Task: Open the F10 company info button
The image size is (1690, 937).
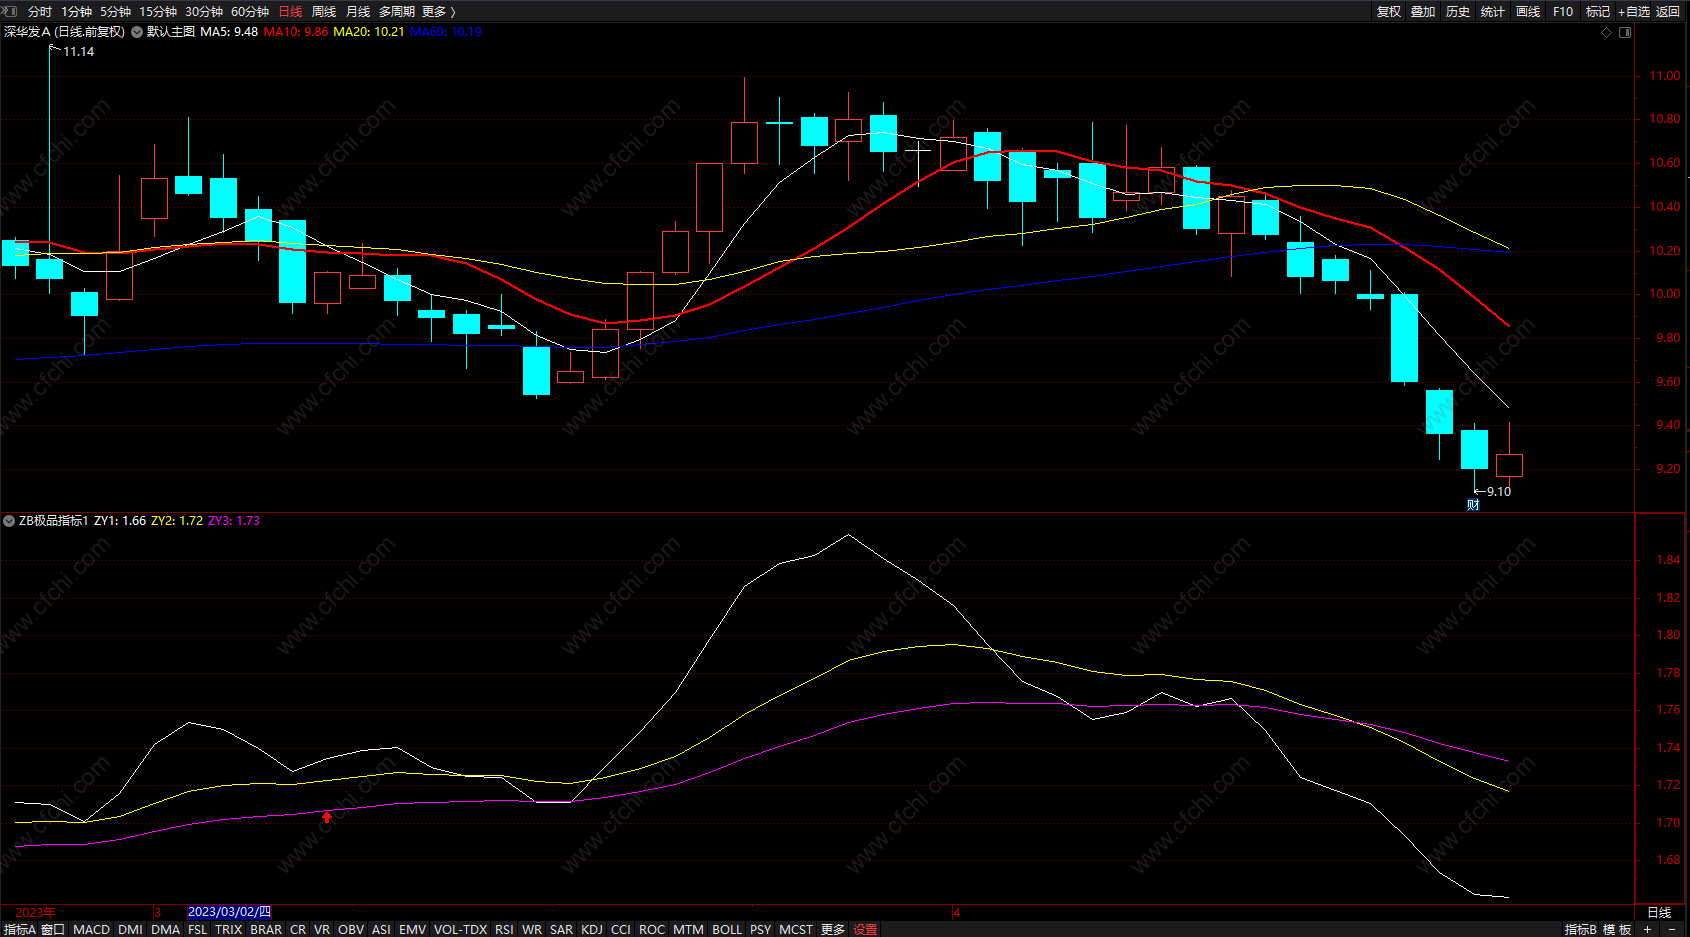Action: coord(1563,11)
